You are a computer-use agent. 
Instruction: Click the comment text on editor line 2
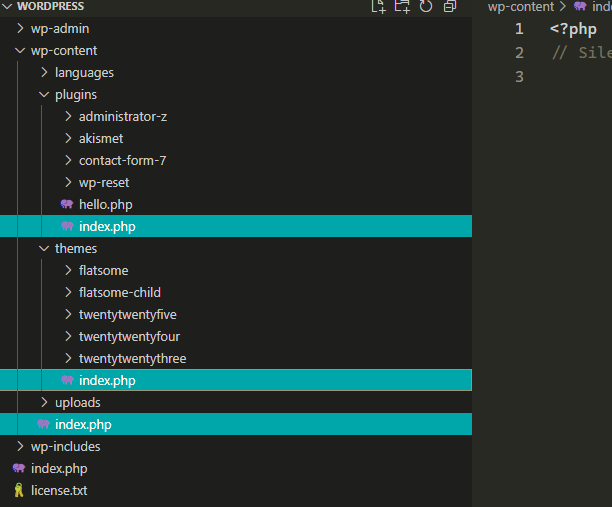click(582, 53)
